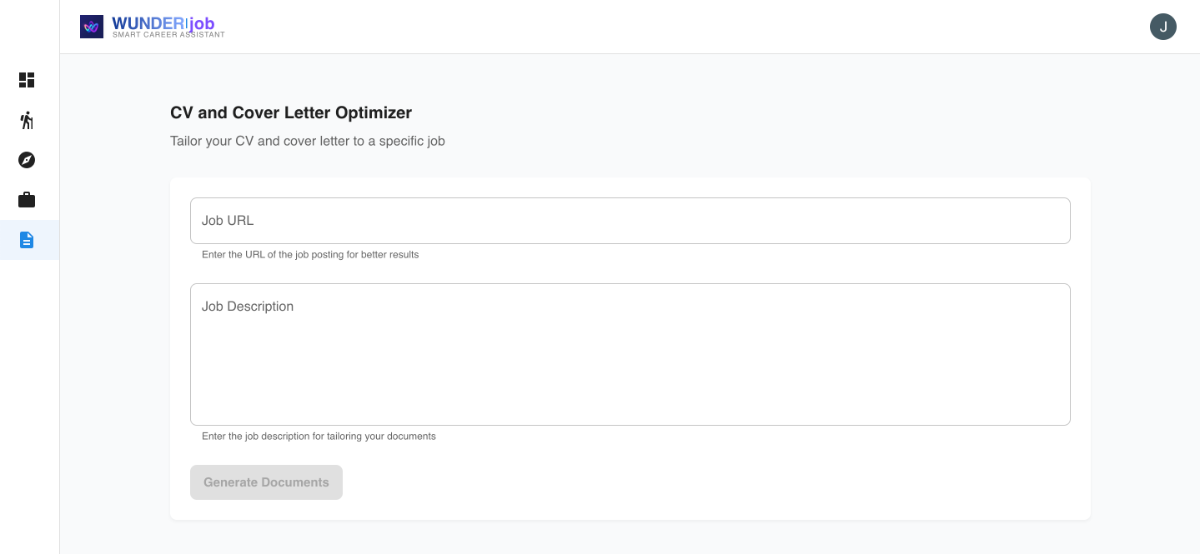Image resolution: width=1200 pixels, height=554 pixels.
Task: Click the document optimizer sidebar icon
Action: 27,240
